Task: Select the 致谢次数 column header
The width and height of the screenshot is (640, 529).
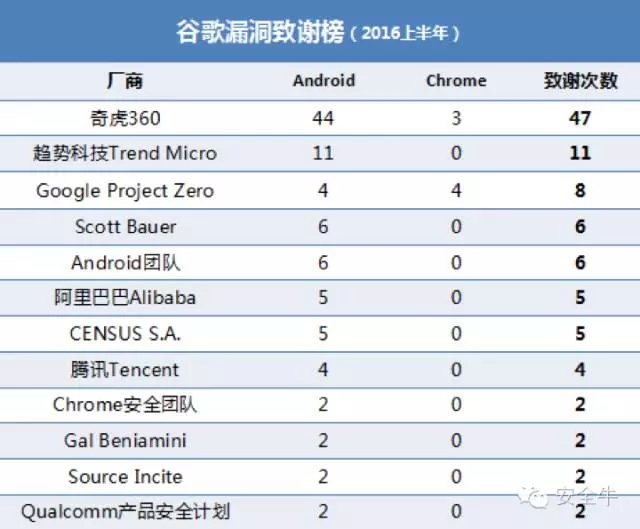Action: tap(580, 80)
